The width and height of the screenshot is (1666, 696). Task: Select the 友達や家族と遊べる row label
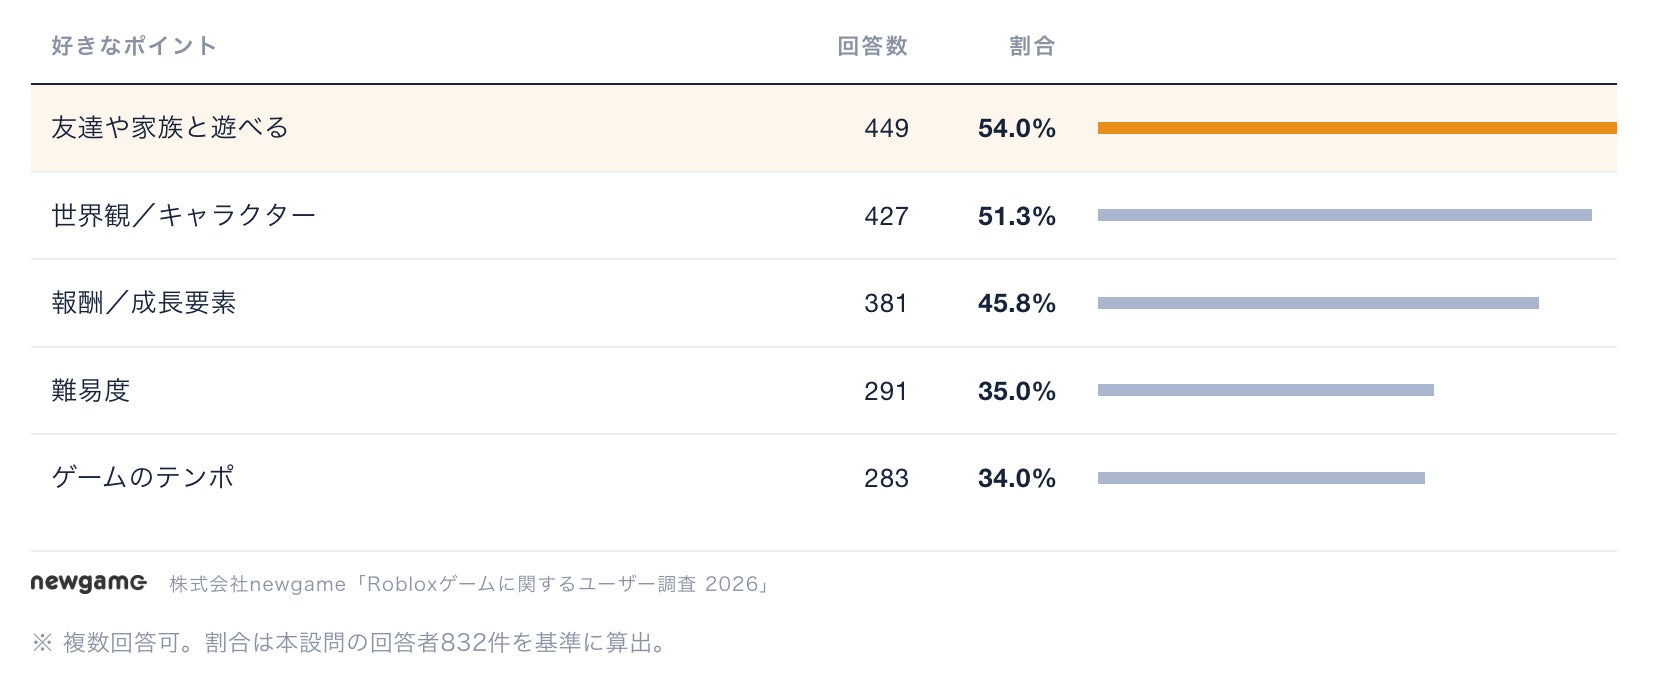(x=170, y=128)
